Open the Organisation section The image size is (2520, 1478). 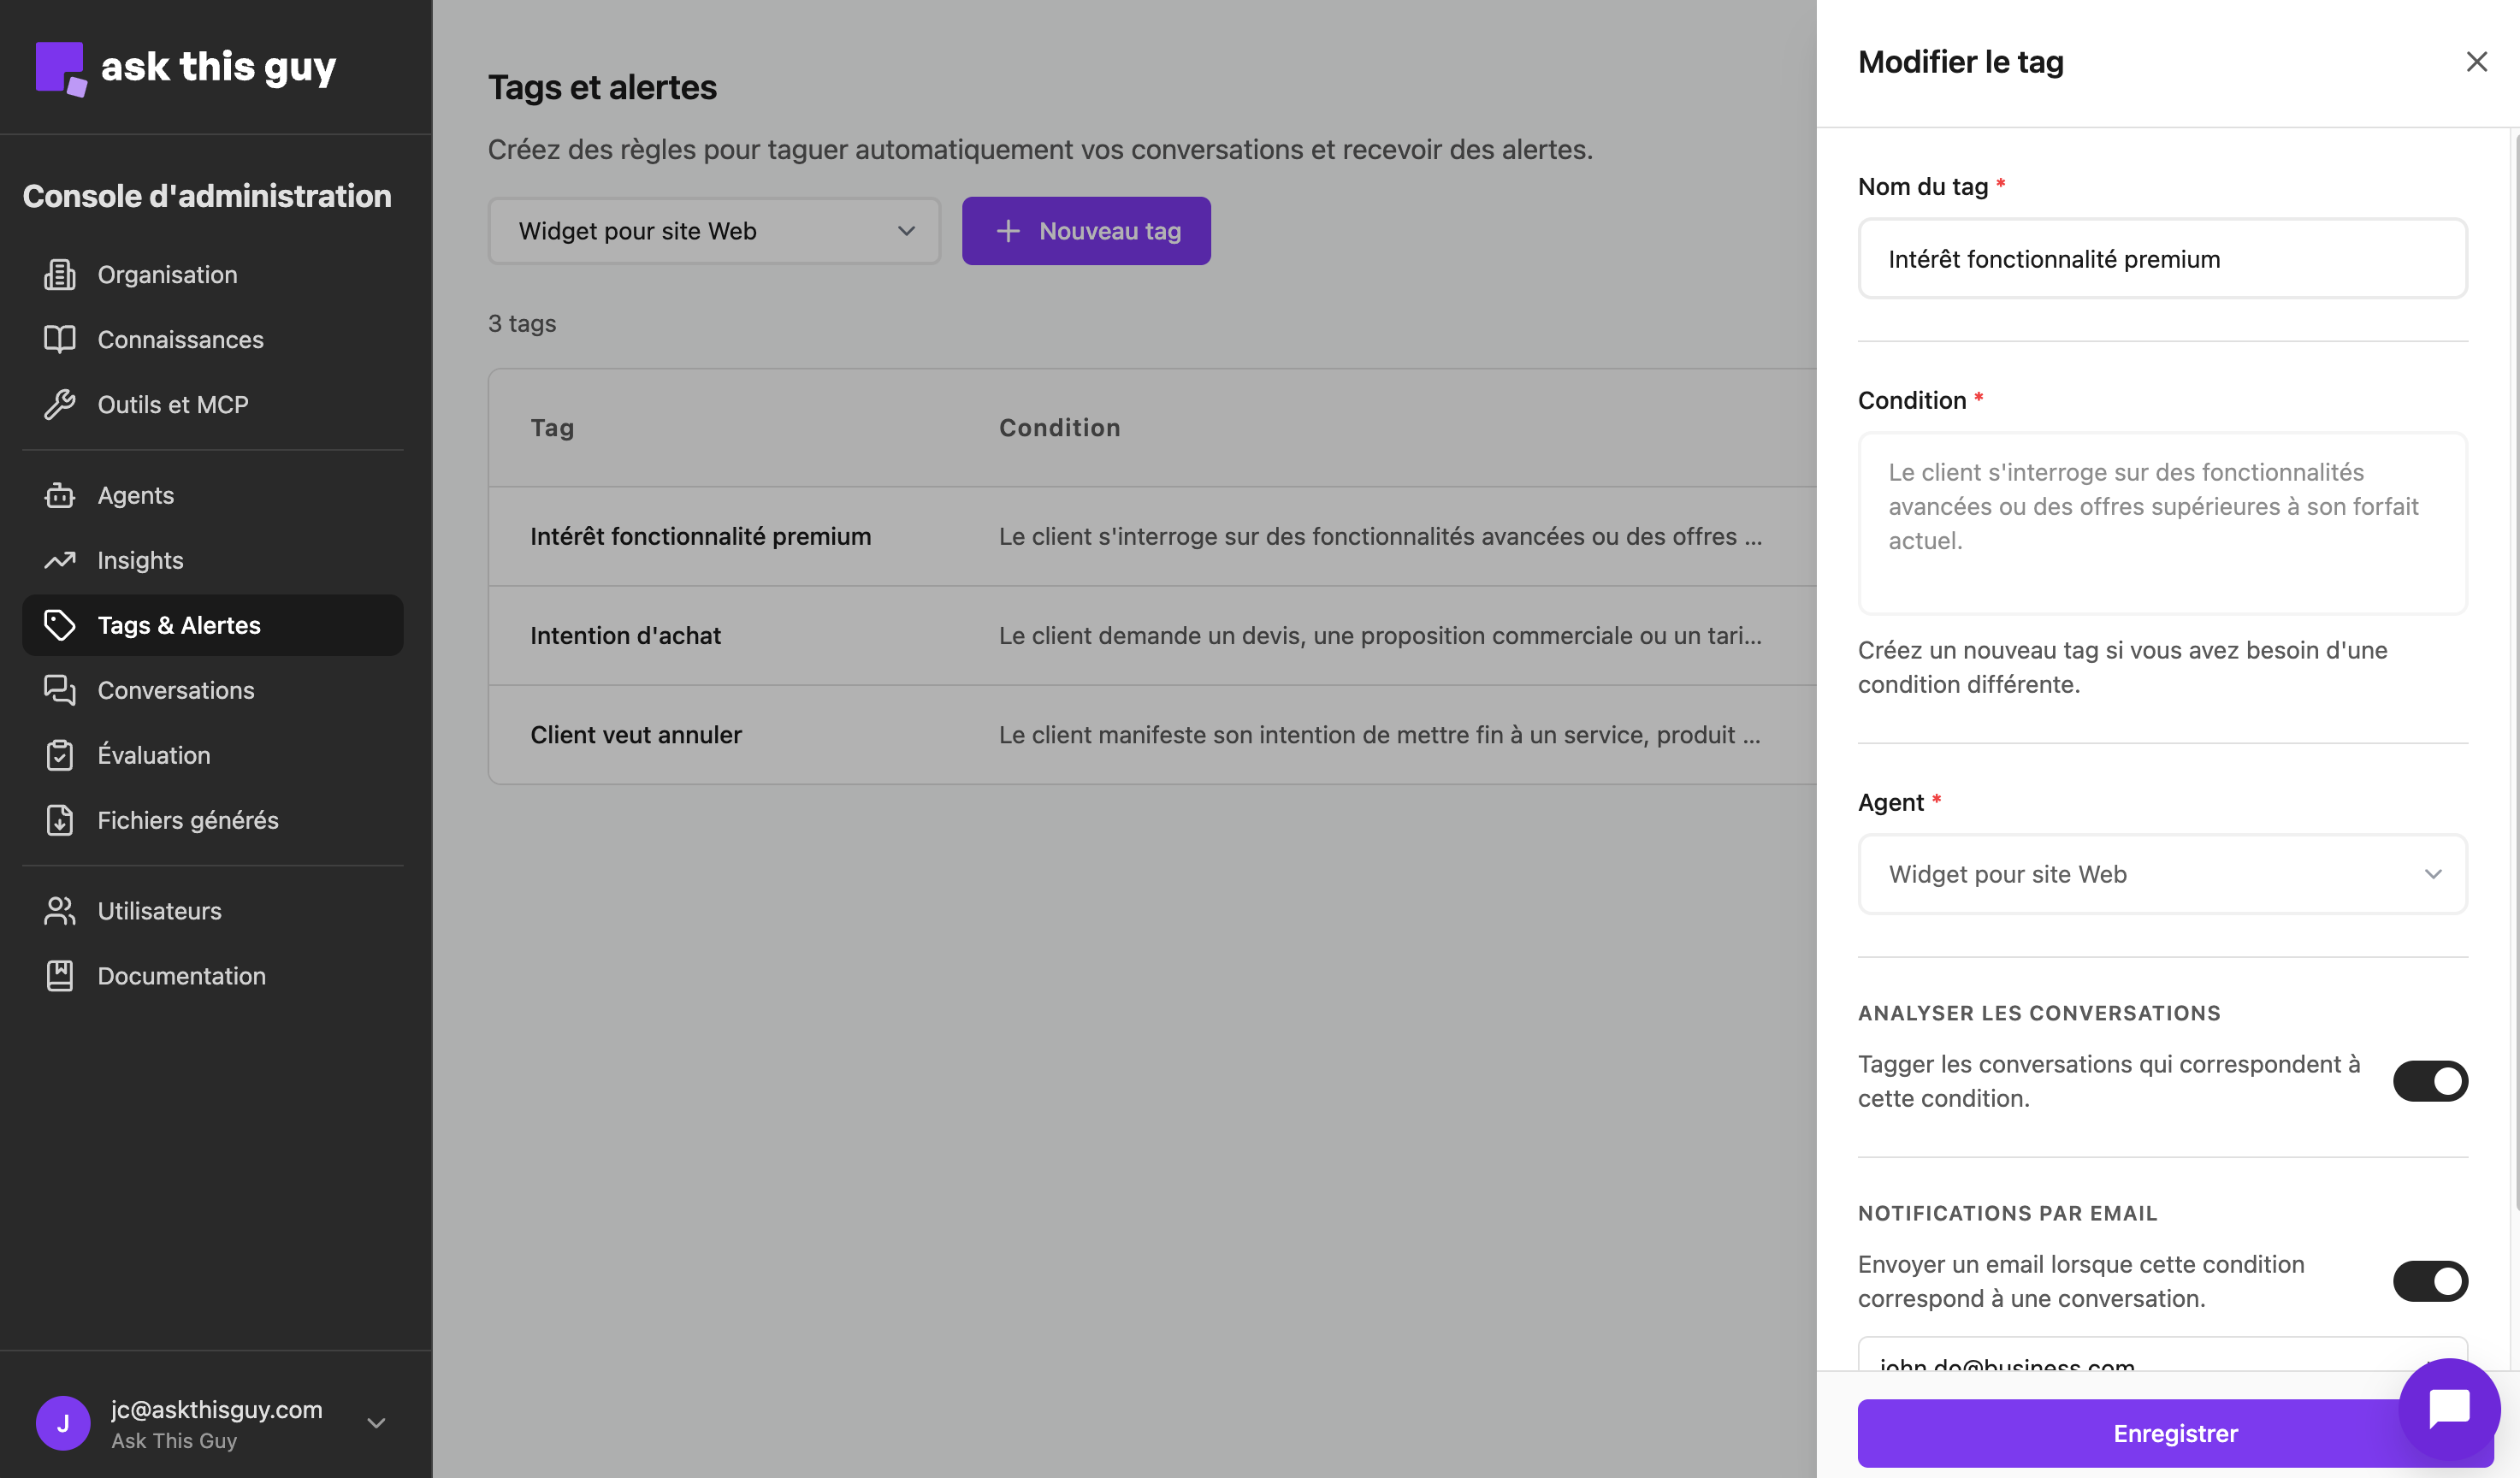click(166, 274)
